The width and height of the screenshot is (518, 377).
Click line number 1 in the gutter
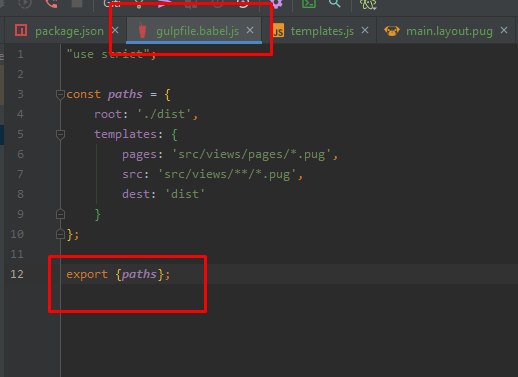(x=20, y=54)
